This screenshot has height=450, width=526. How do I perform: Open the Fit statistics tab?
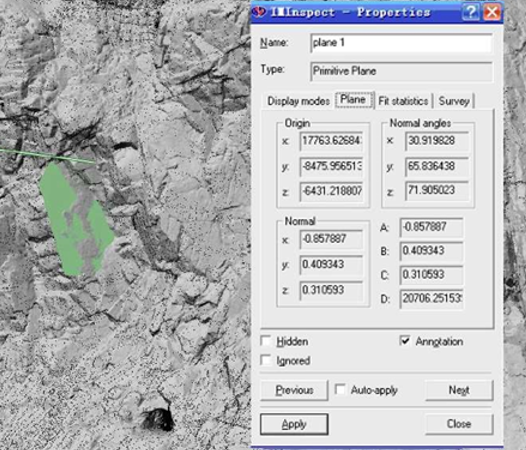(x=403, y=101)
